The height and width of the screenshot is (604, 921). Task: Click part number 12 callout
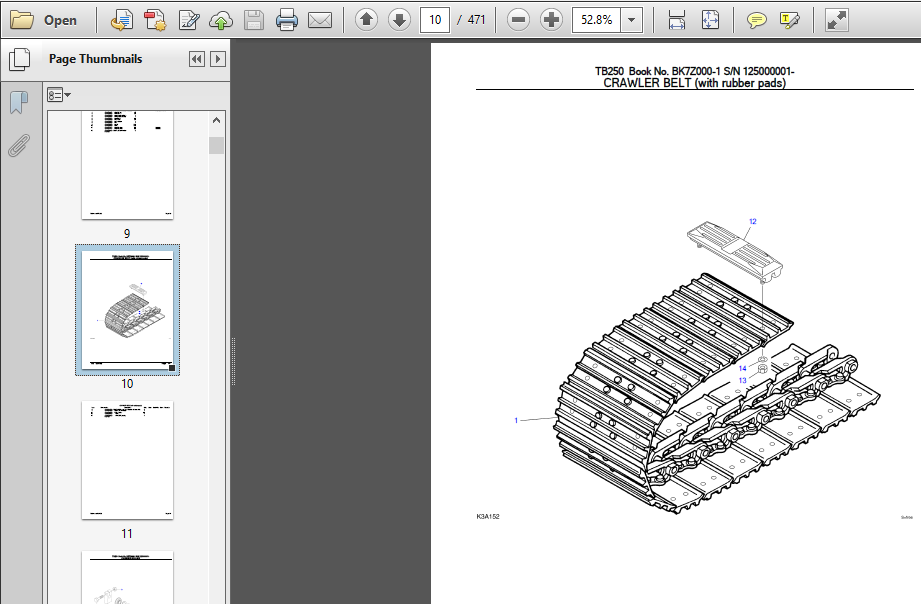point(753,222)
